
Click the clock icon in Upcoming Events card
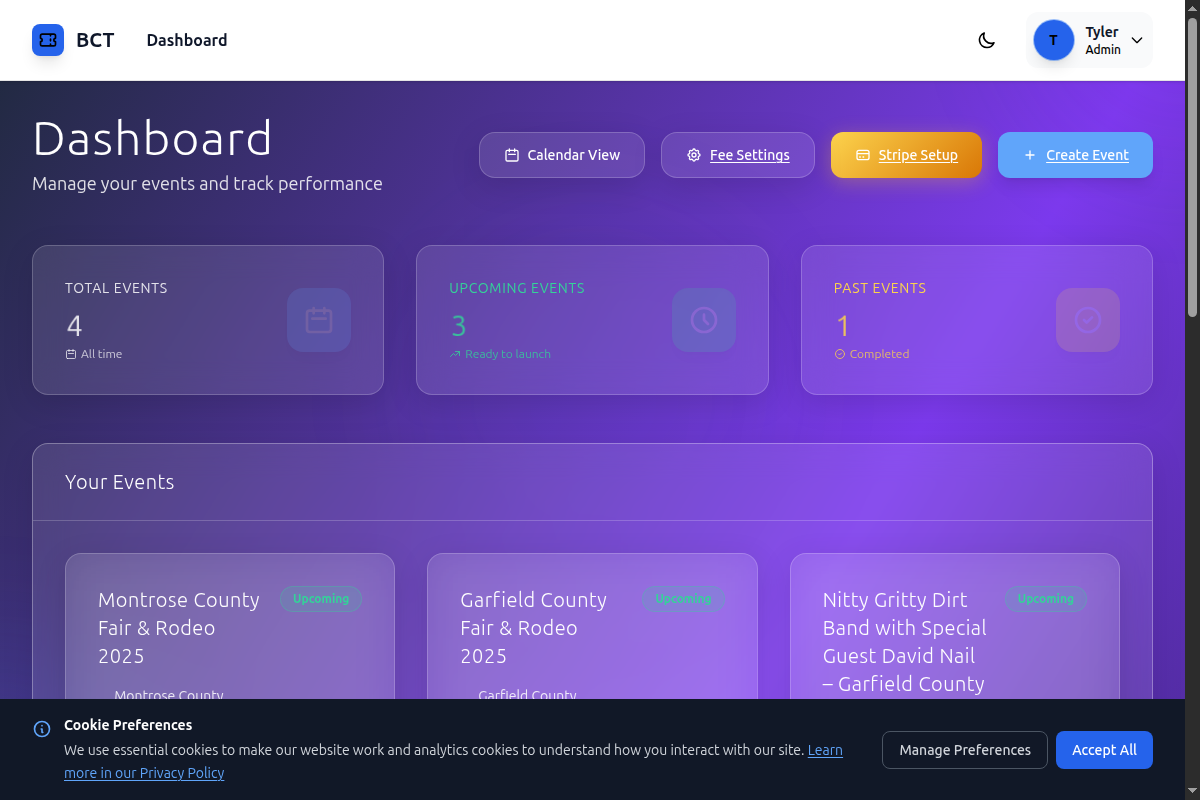[704, 320]
